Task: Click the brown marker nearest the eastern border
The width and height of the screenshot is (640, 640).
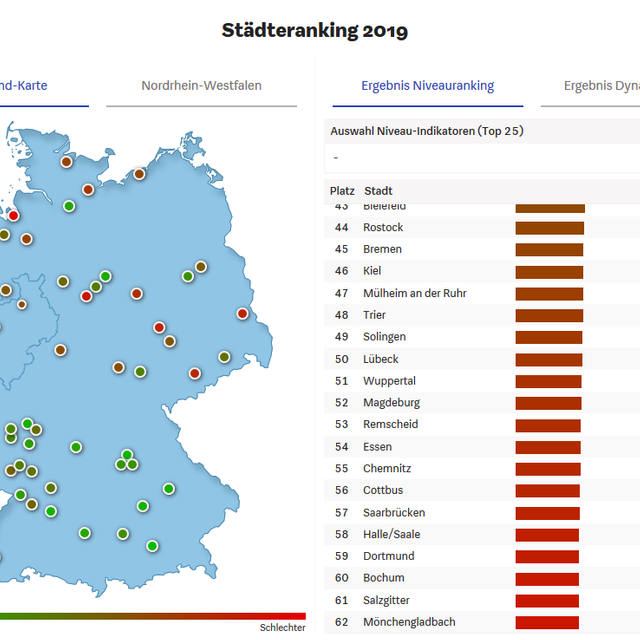Action: 224,356
